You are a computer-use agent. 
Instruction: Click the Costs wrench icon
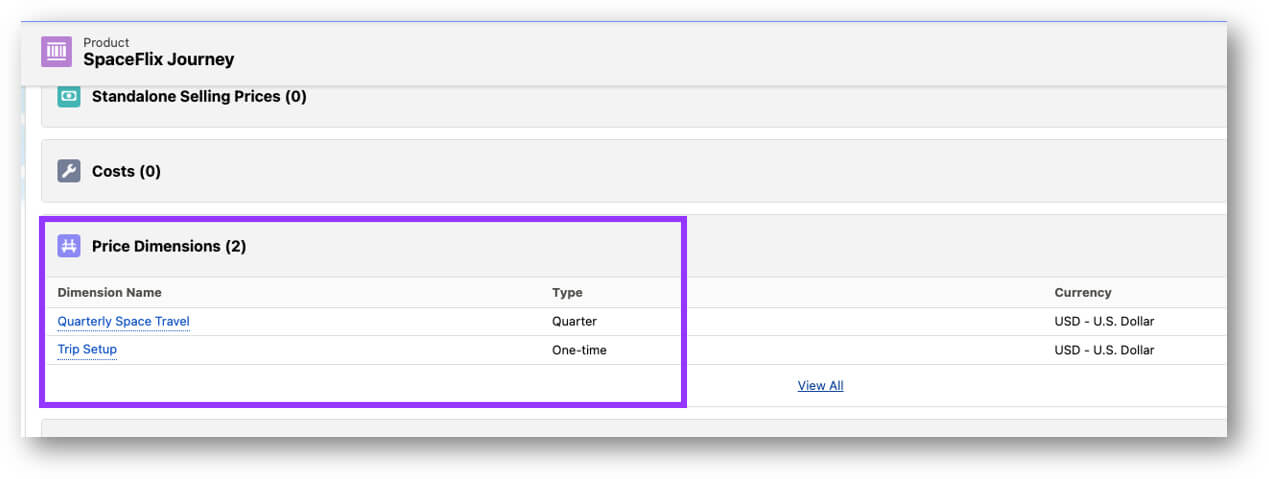pos(68,171)
